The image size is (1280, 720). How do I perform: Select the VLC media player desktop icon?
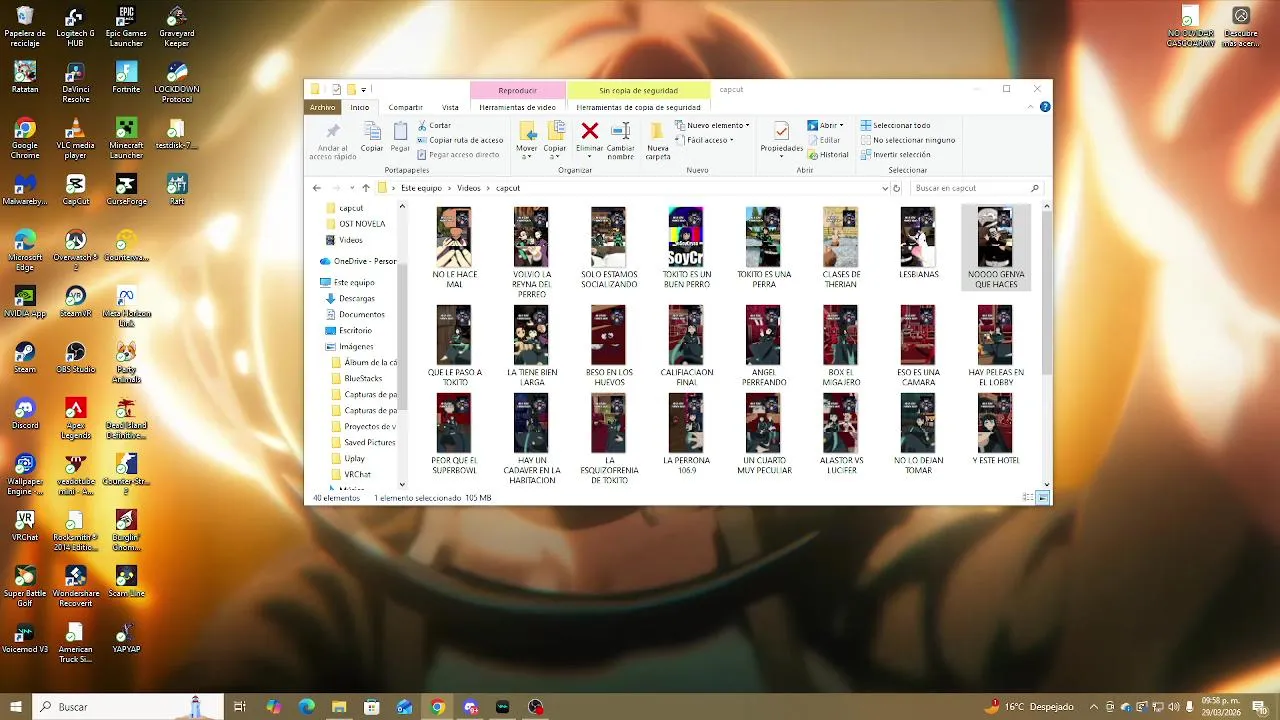76,139
